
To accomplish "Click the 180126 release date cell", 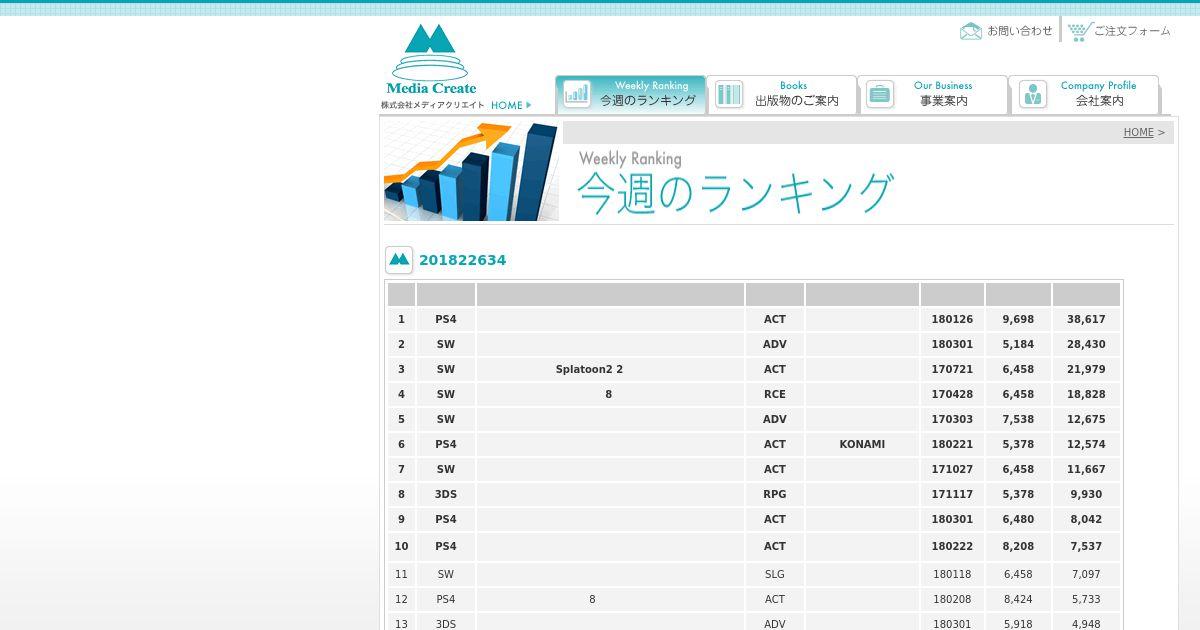I will point(952,319).
